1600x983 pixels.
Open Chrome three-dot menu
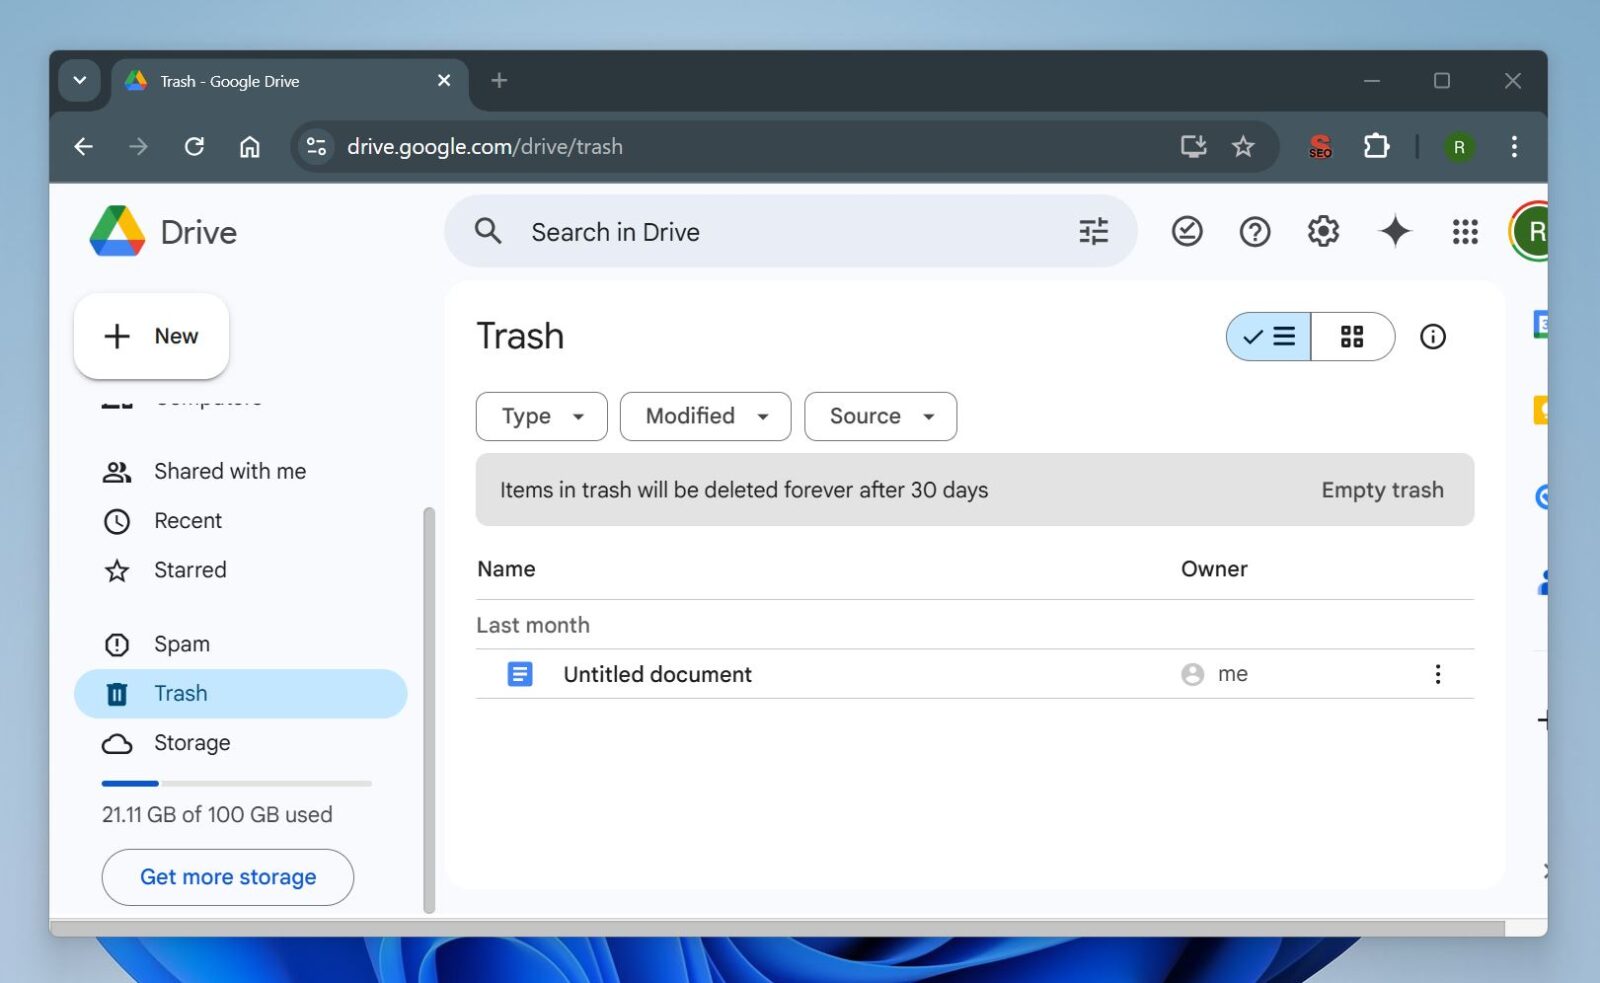click(x=1515, y=146)
